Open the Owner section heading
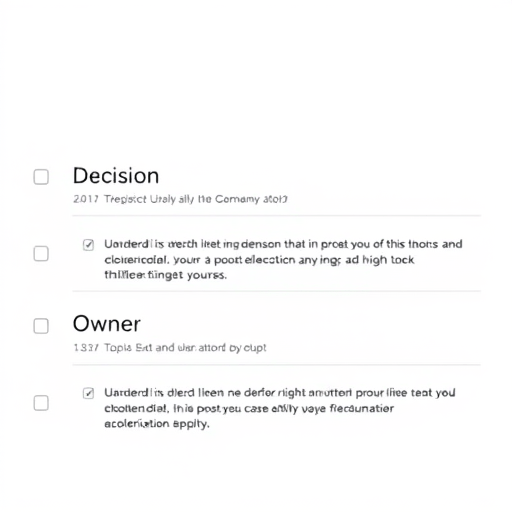Viewport: 512px width, 512px height. pyautogui.click(x=107, y=324)
